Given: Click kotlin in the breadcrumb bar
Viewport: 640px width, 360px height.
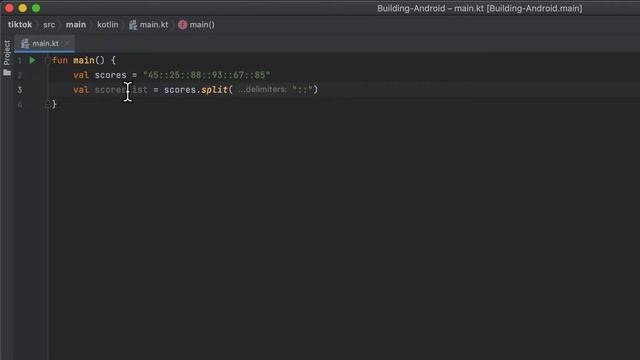Looking at the screenshot, I should point(108,24).
